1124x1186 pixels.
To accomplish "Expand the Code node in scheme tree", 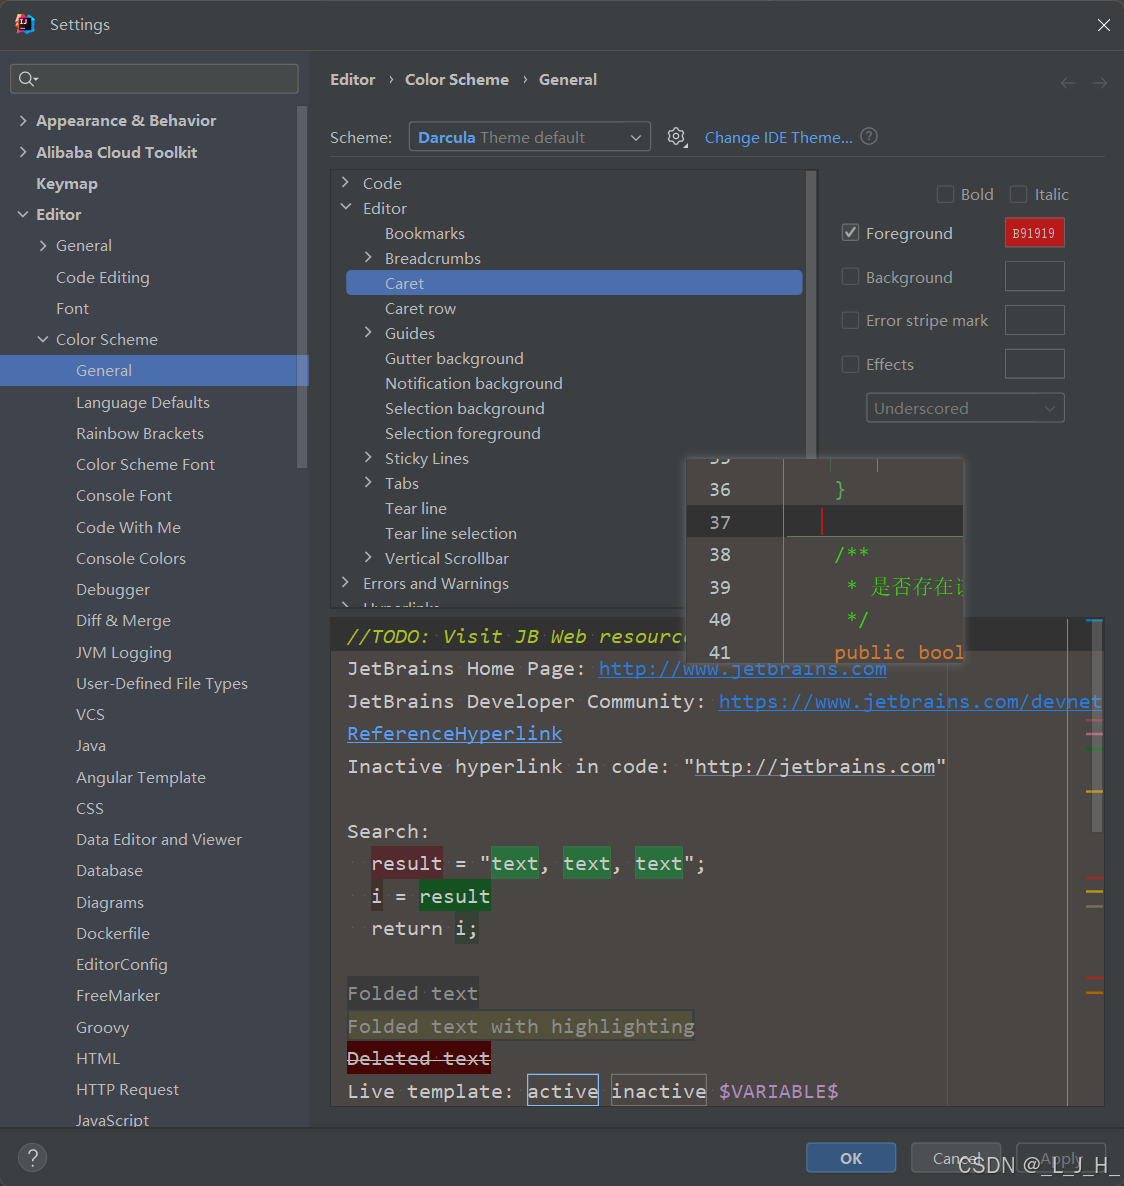I will (346, 182).
